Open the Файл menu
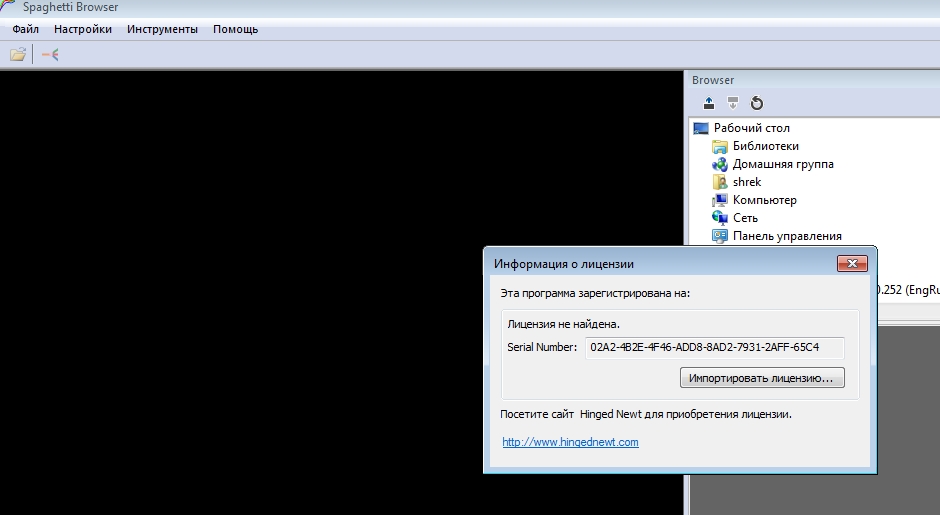This screenshot has width=940, height=515. (x=25, y=29)
